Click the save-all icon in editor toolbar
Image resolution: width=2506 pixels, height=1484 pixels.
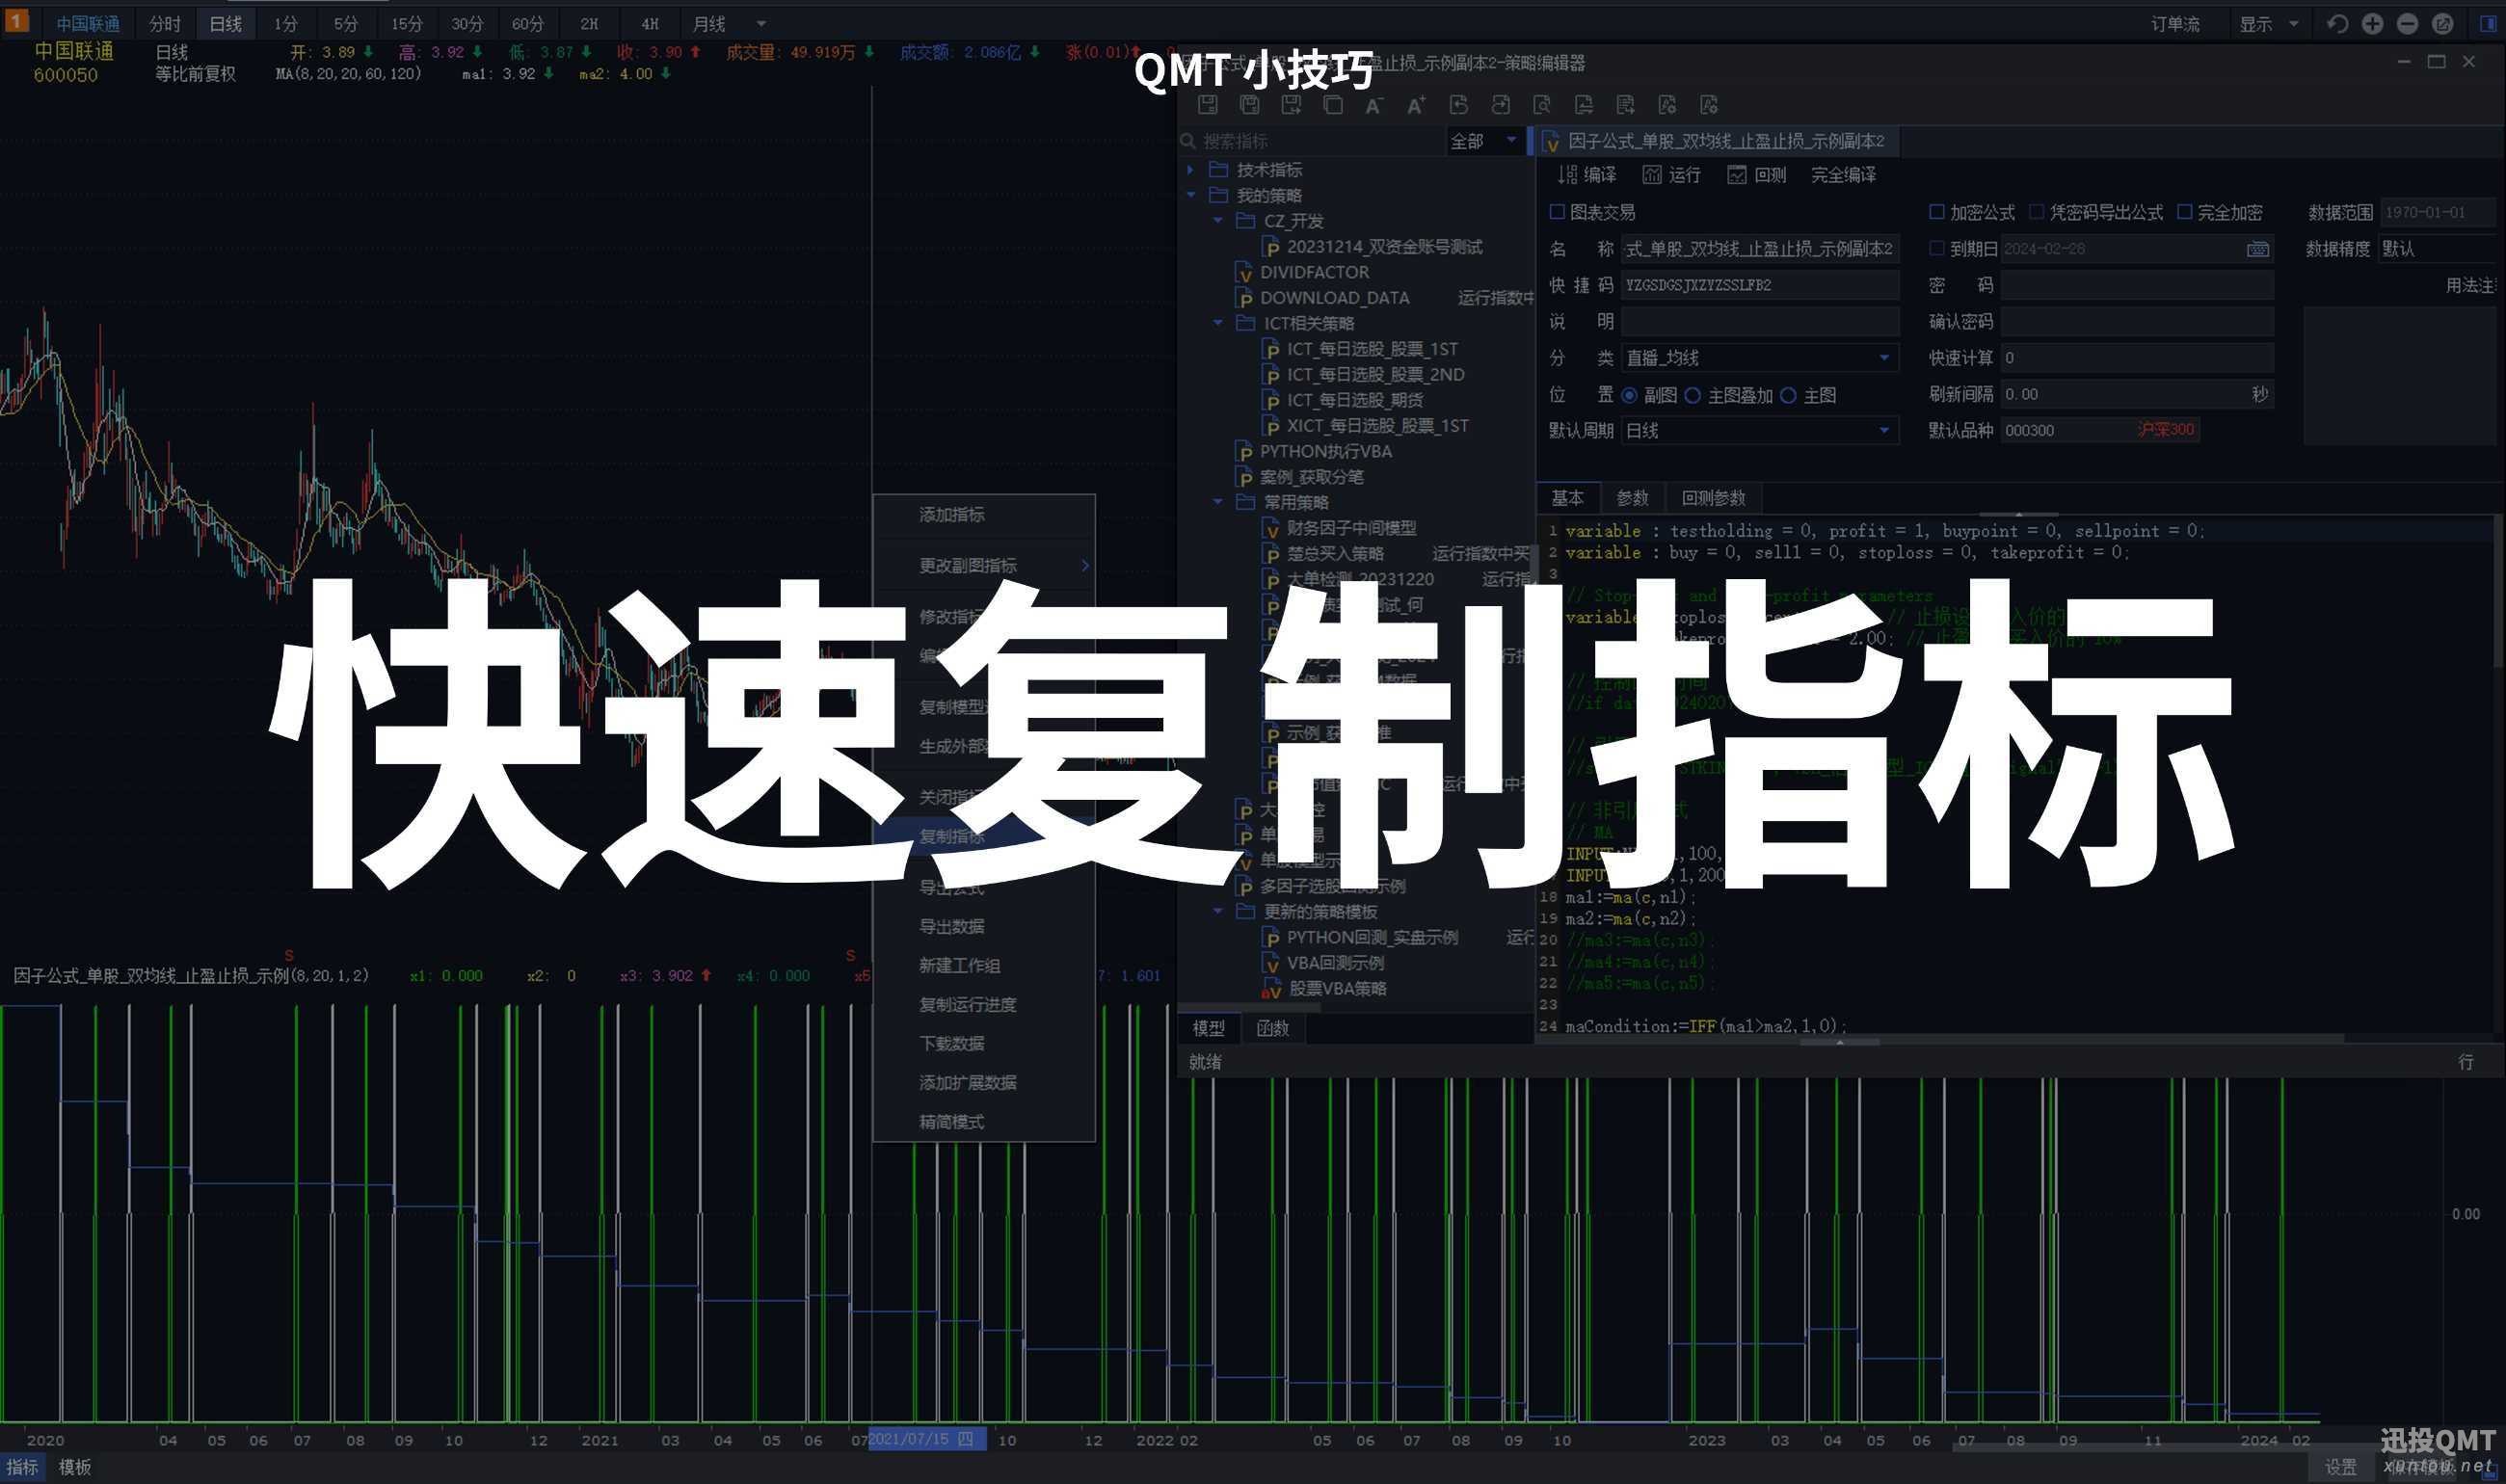click(x=1249, y=104)
